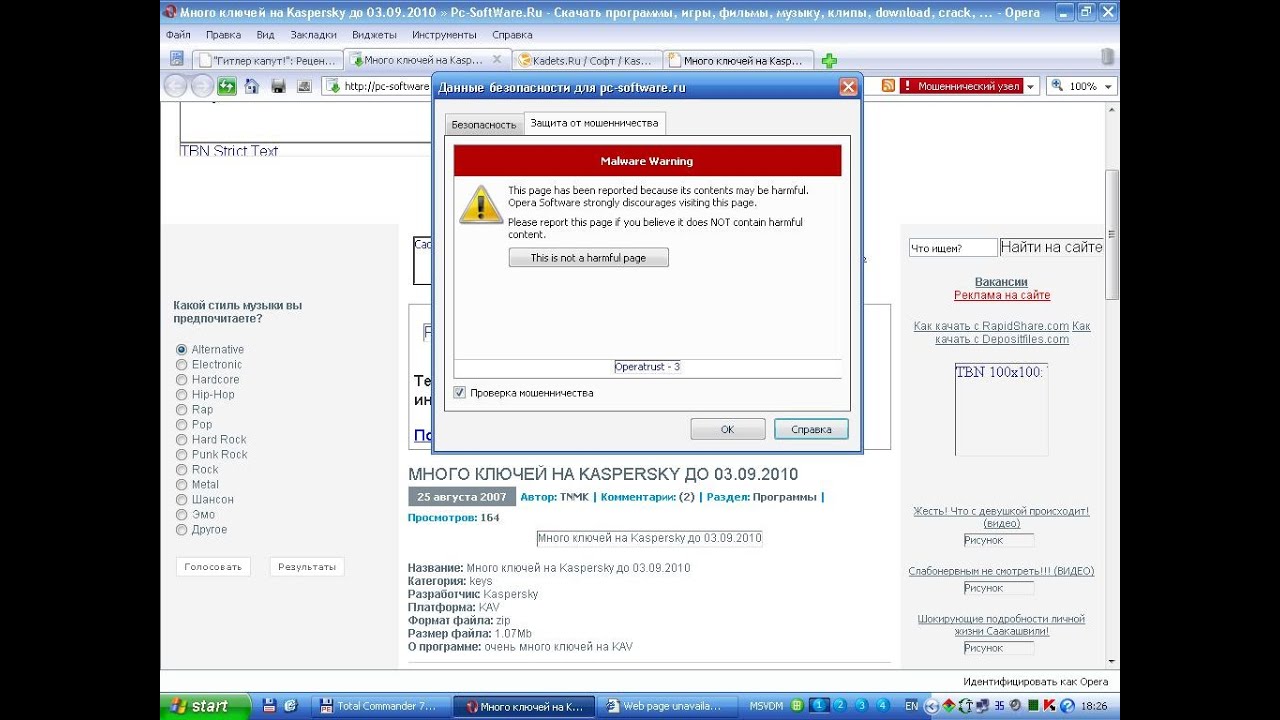Open the closed tabs trash can icon

(1107, 57)
